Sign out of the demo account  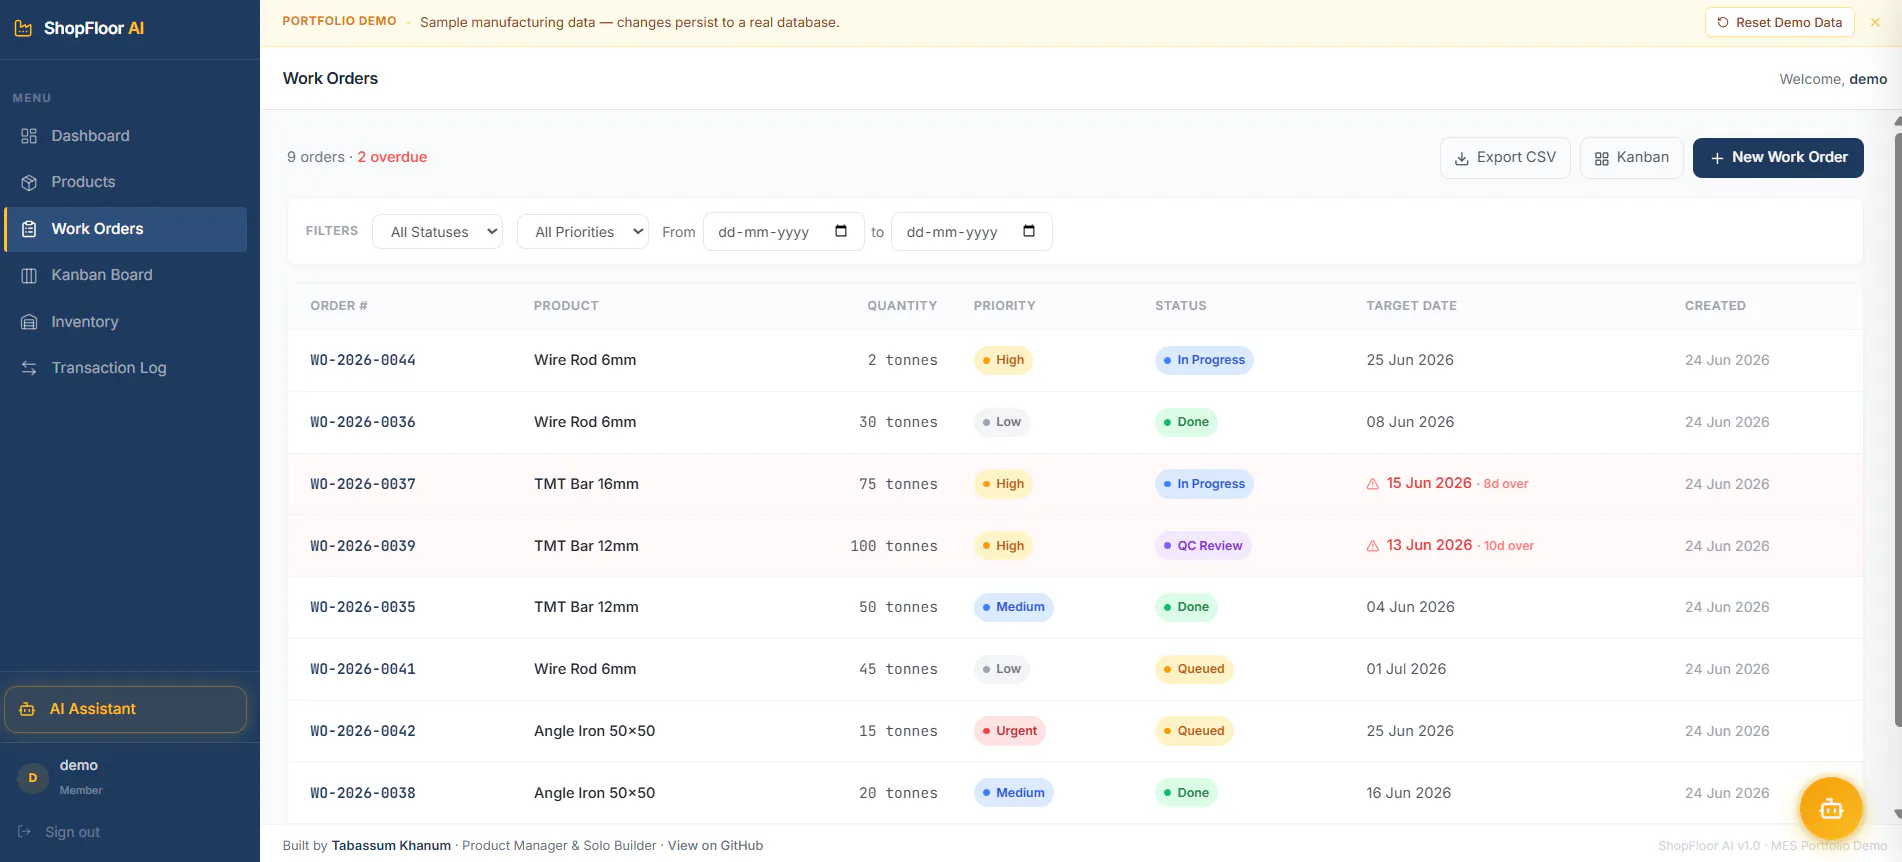59,832
